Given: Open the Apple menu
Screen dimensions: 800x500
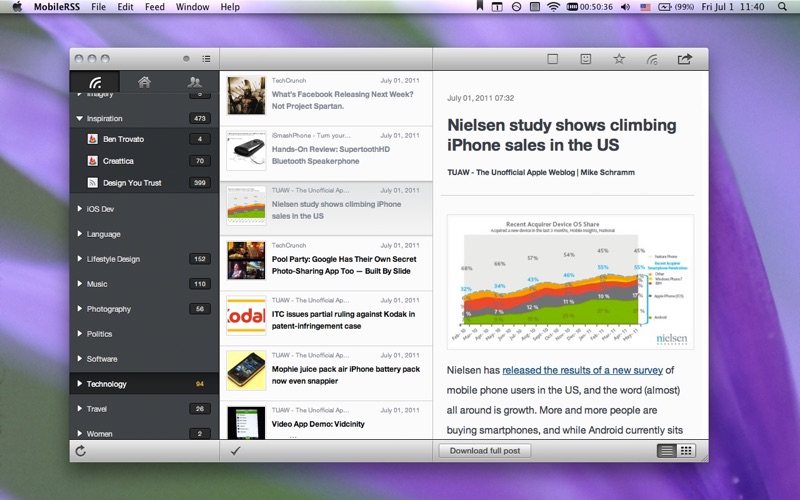Looking at the screenshot, I should click(x=17, y=7).
